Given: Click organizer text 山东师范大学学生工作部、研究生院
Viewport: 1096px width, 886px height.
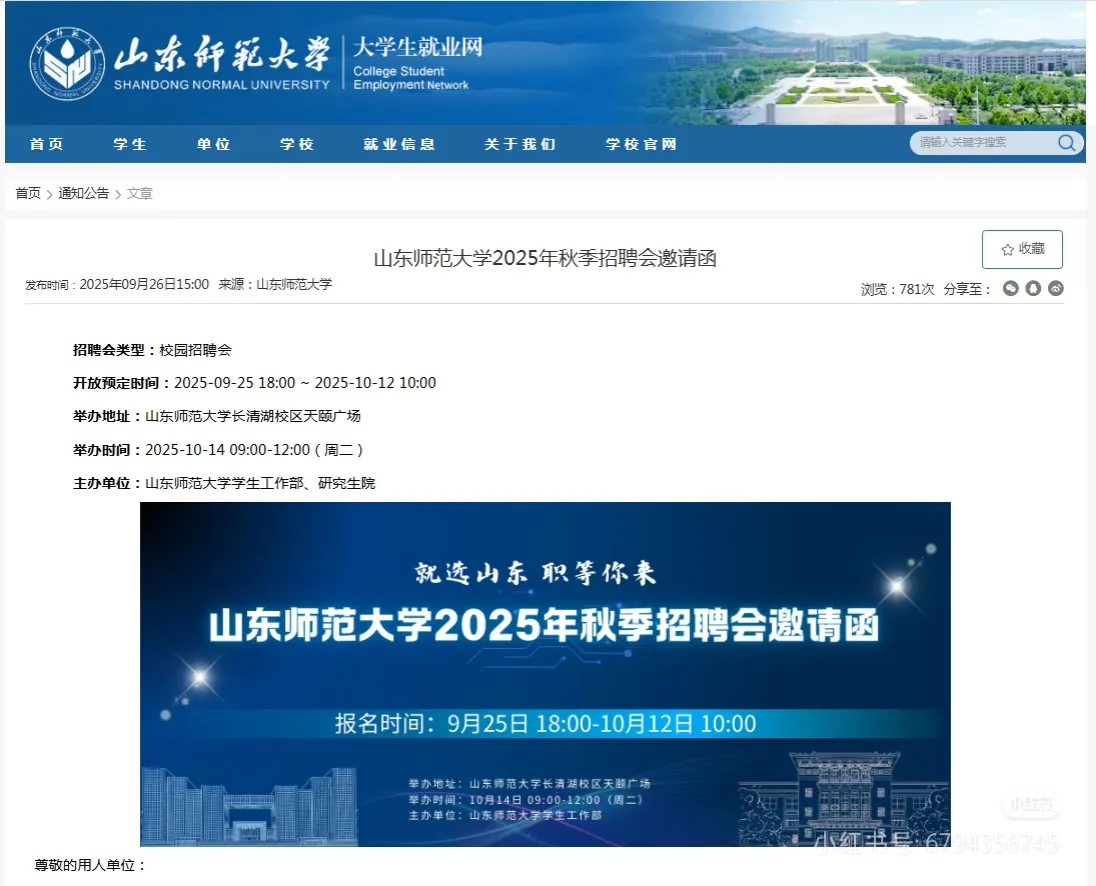Looking at the screenshot, I should coord(260,484).
